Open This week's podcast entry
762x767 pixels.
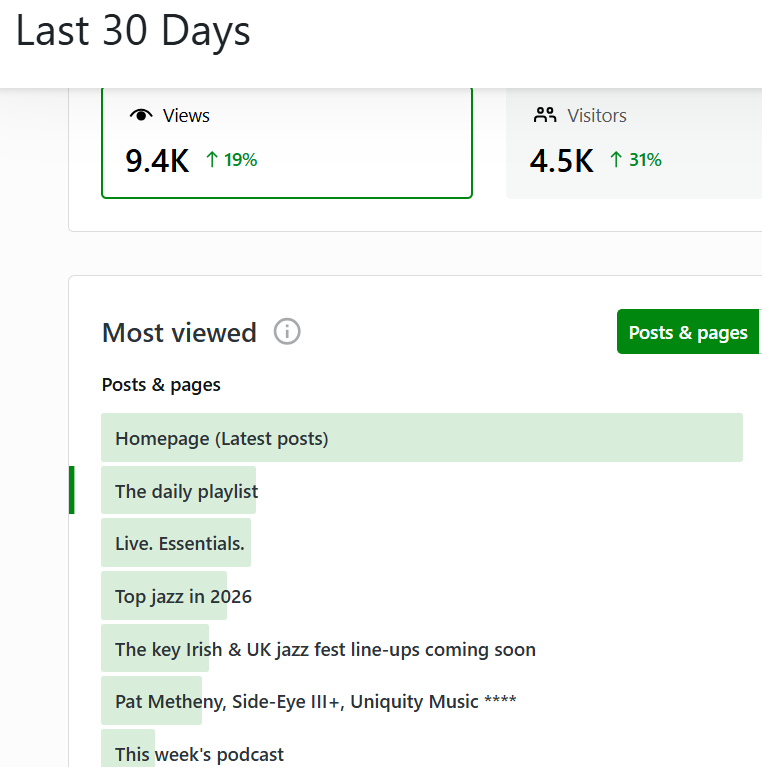coord(199,754)
